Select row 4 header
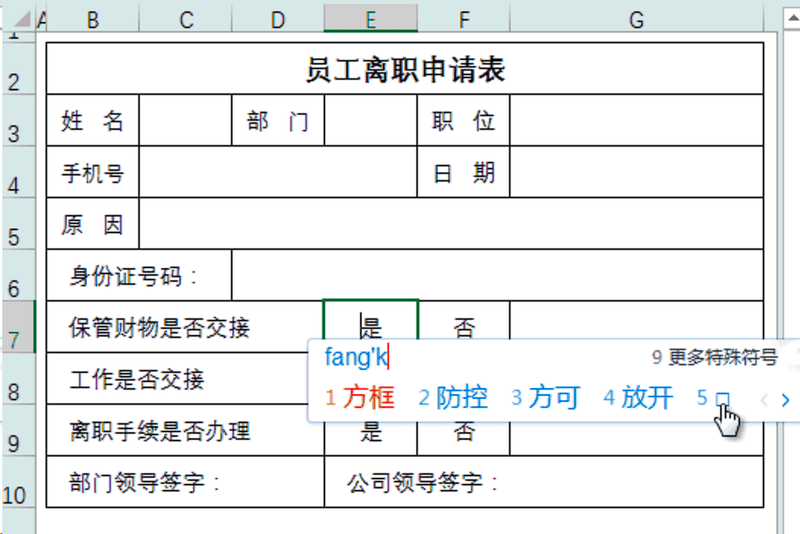Image resolution: width=800 pixels, height=534 pixels. tap(18, 172)
